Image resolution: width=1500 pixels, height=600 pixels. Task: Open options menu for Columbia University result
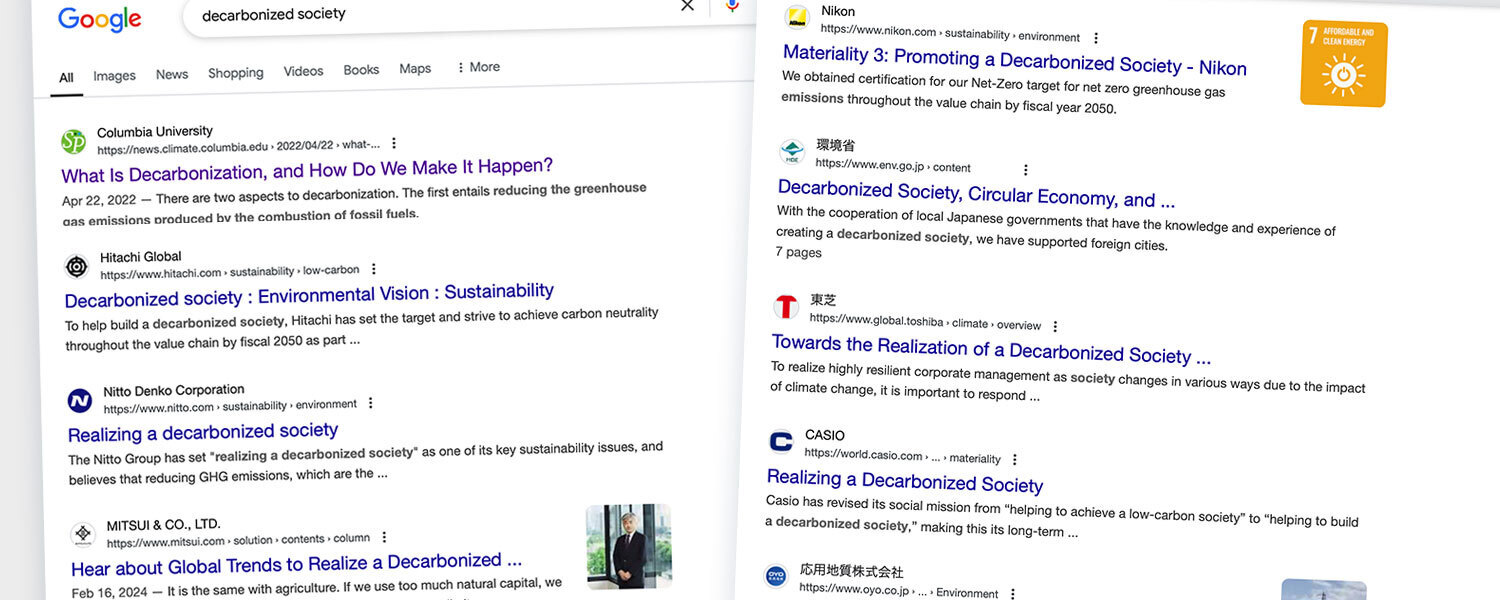click(x=394, y=143)
